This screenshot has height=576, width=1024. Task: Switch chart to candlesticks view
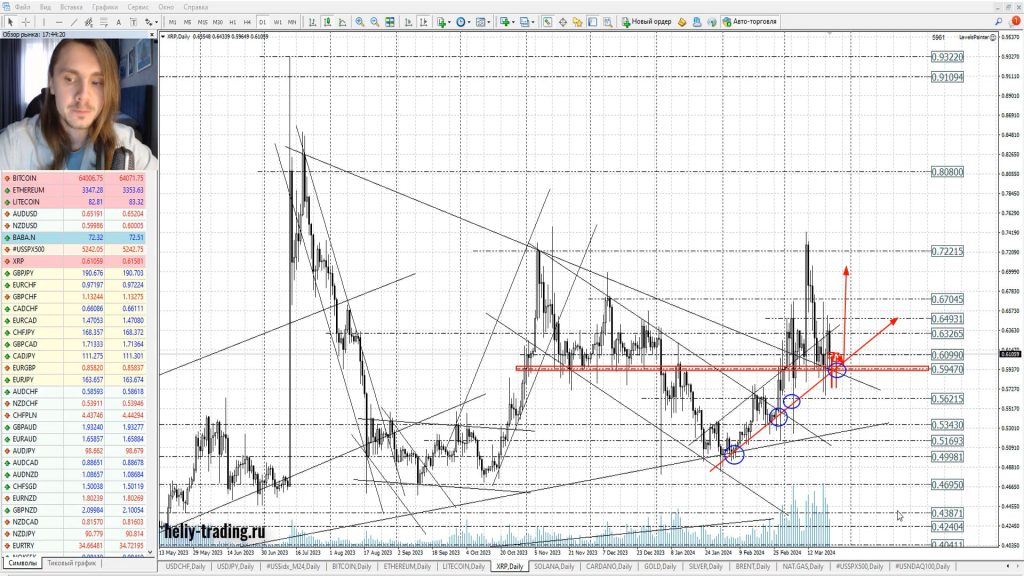[327, 21]
